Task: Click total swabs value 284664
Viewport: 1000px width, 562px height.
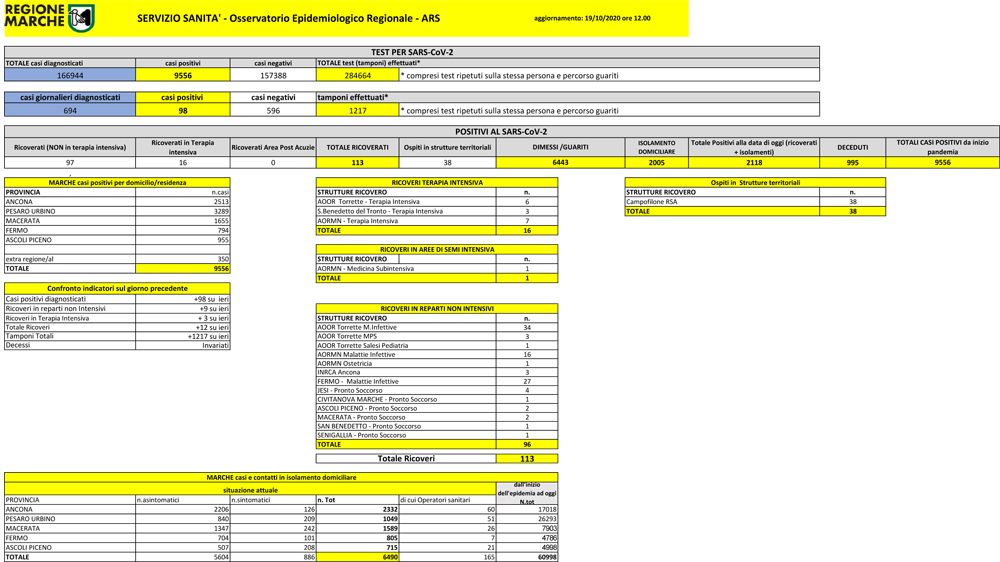Action: (357, 75)
